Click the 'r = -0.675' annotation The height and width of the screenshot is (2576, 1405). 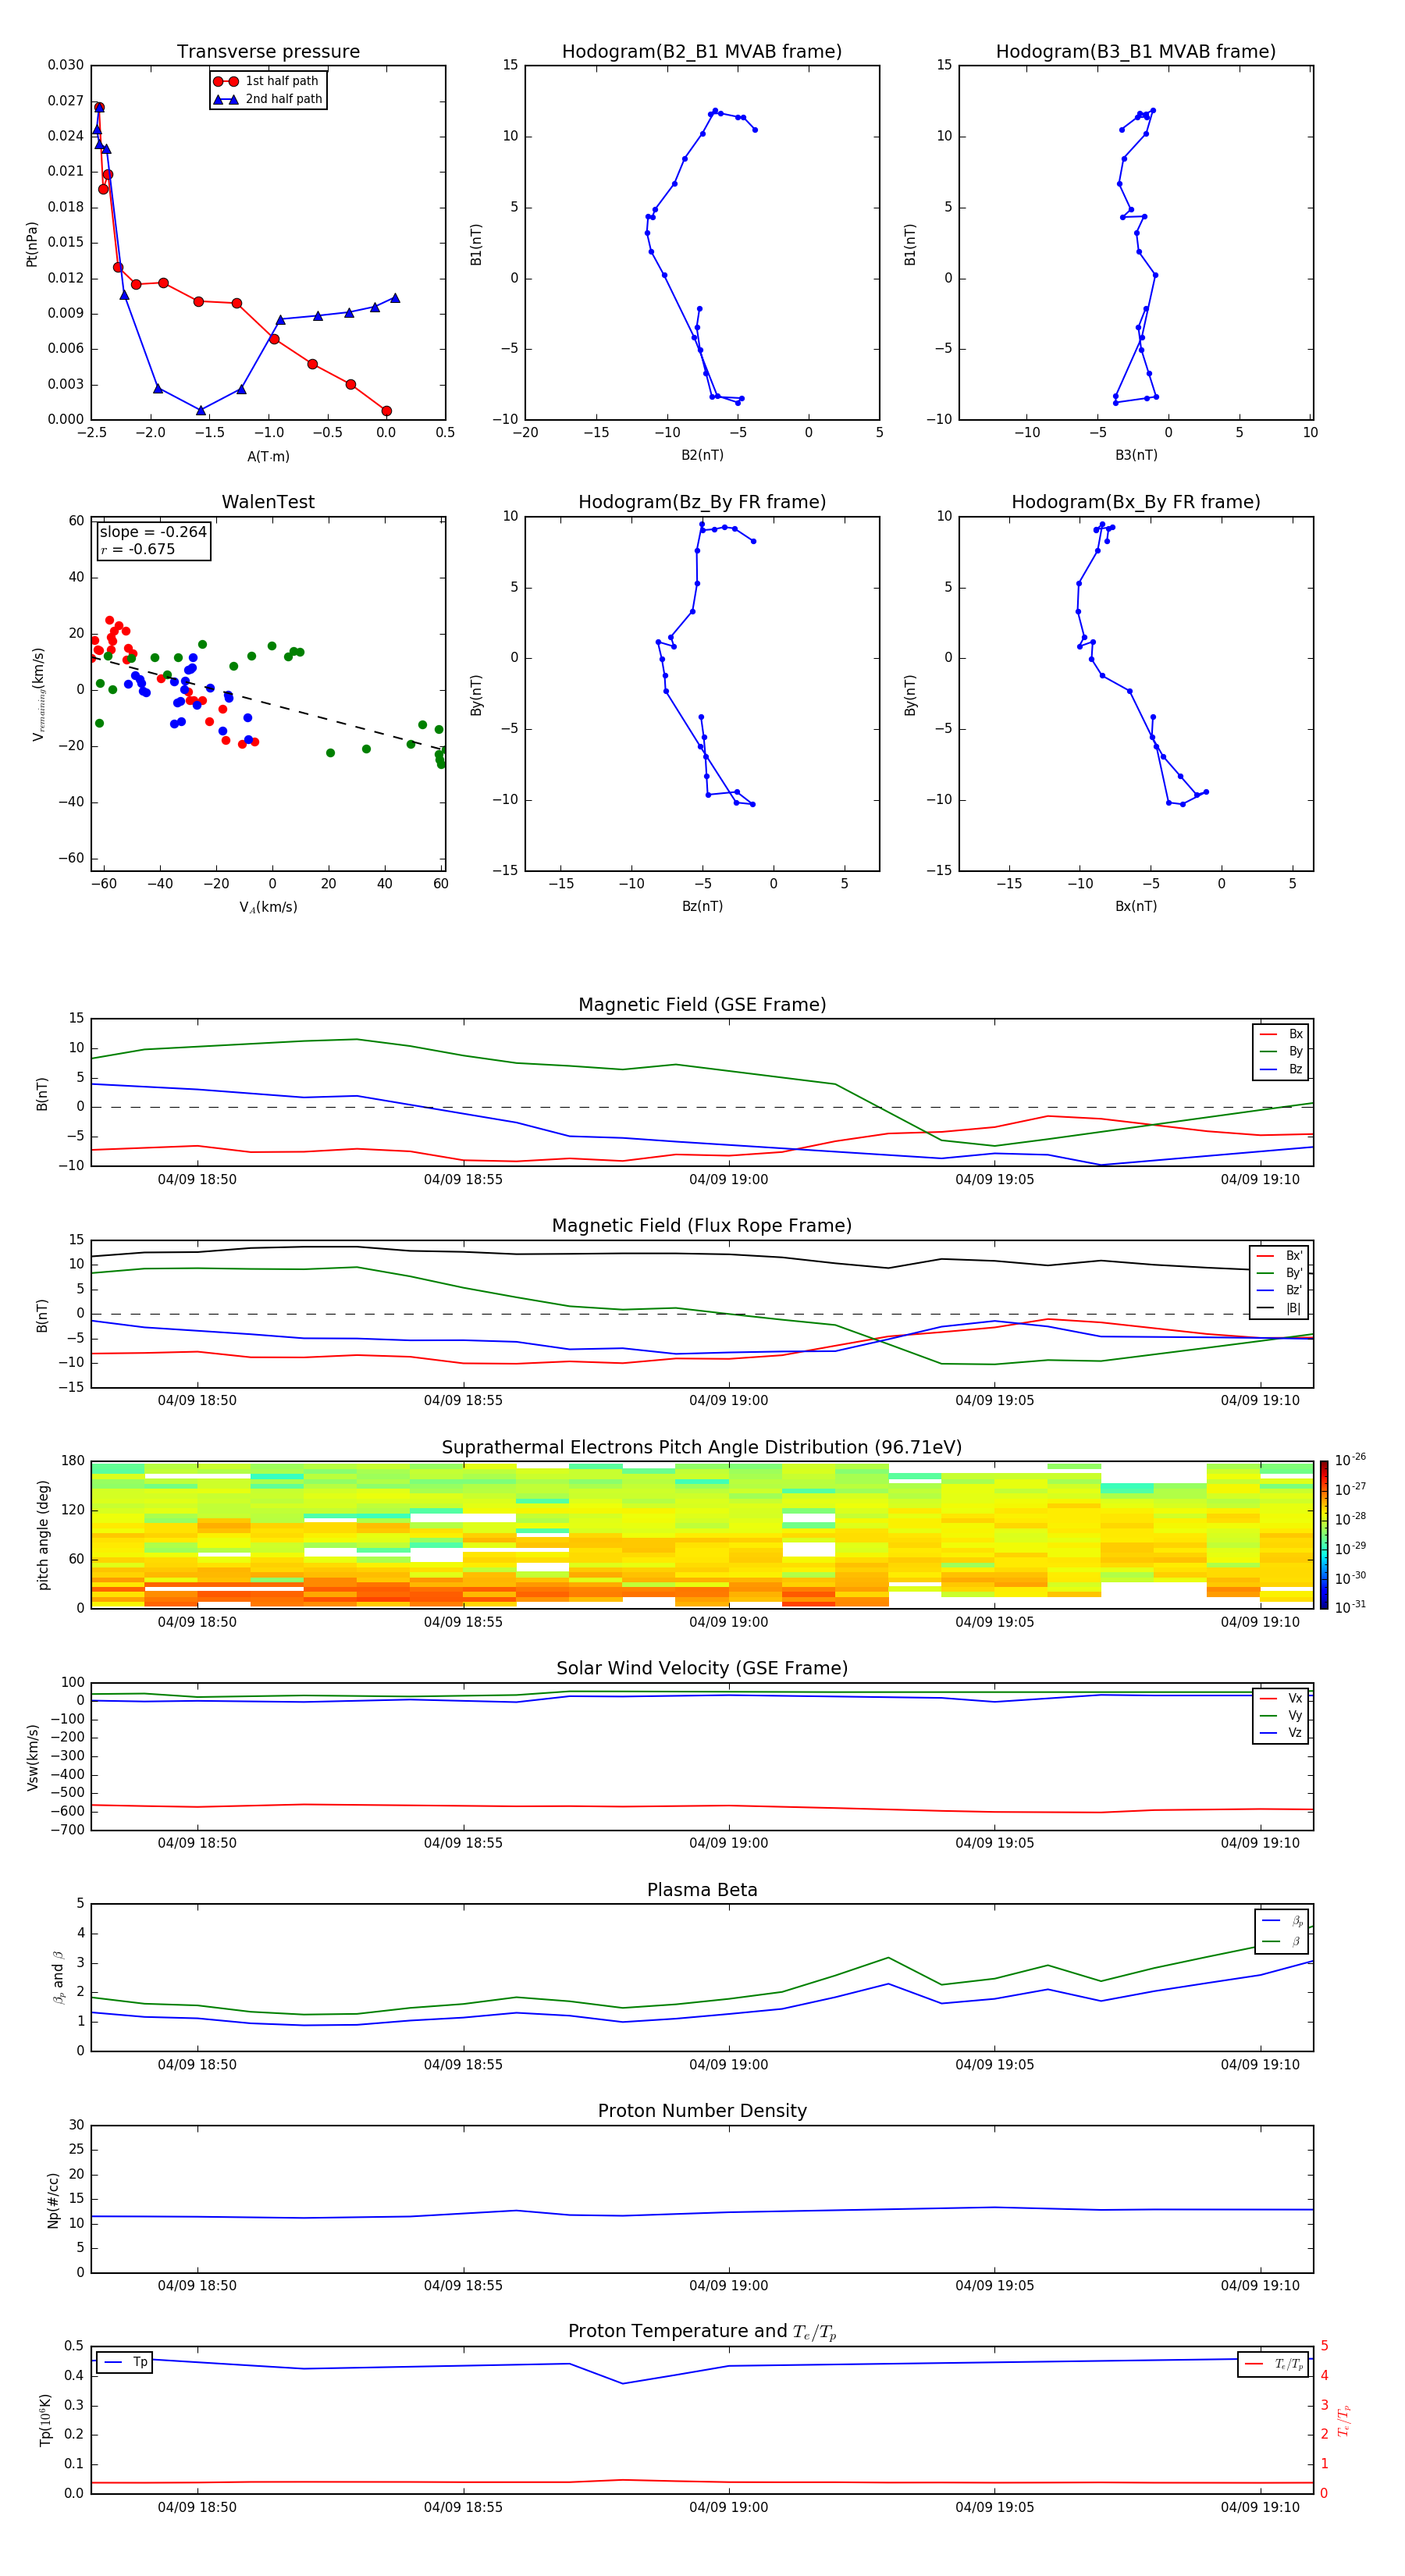tap(138, 549)
